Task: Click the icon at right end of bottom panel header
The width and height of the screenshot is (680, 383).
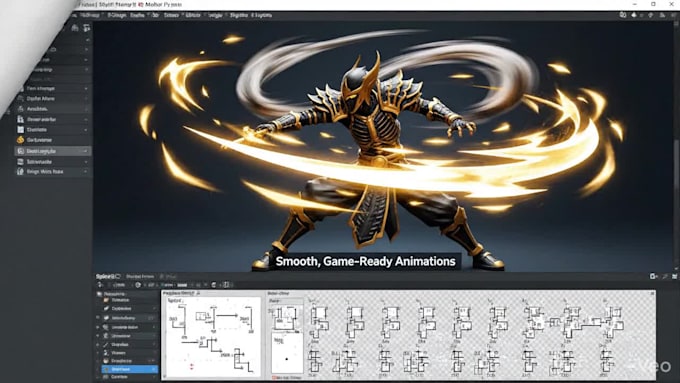Action: (x=674, y=276)
